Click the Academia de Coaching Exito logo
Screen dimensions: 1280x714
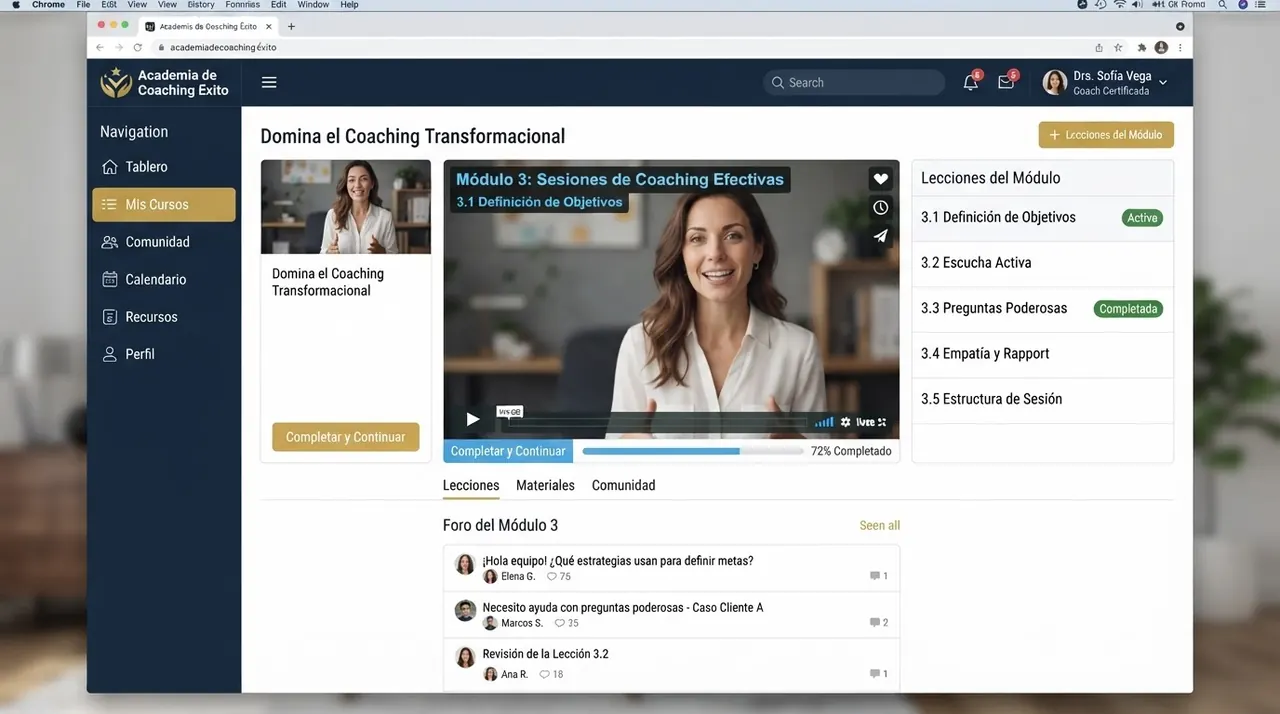(164, 82)
